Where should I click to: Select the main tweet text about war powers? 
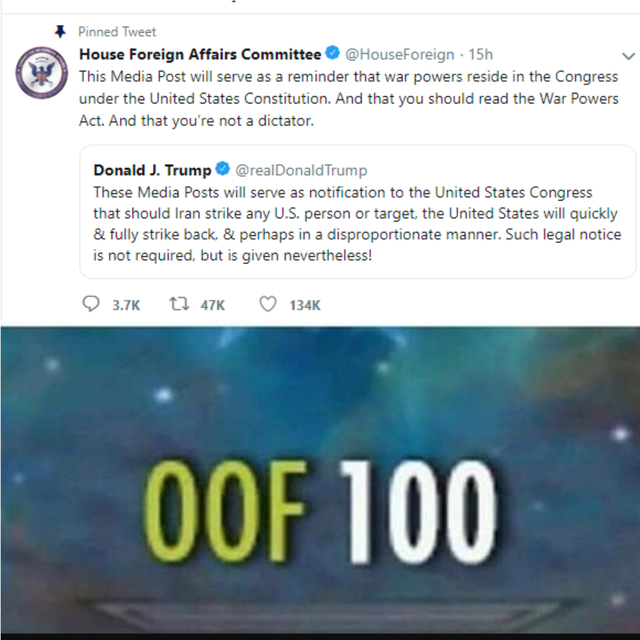(x=349, y=98)
